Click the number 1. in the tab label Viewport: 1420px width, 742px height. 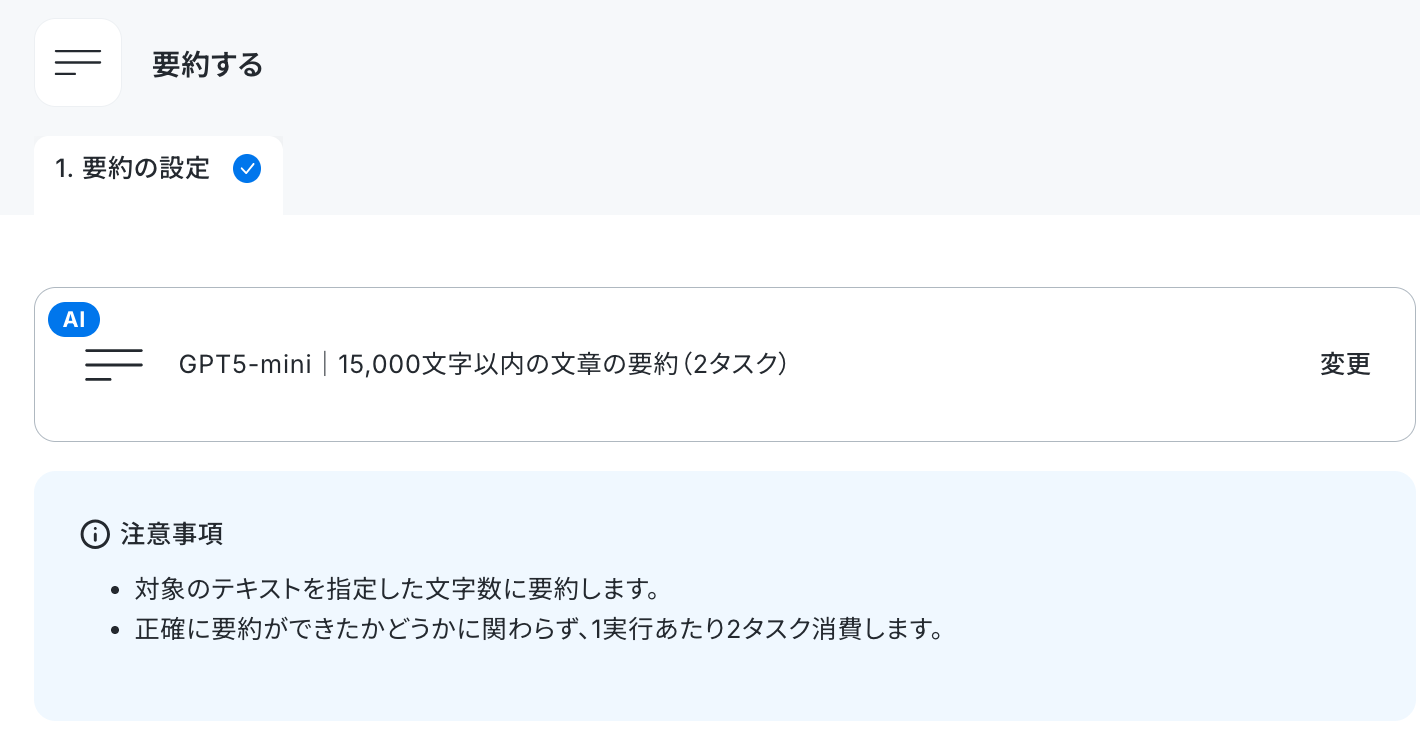point(65,169)
